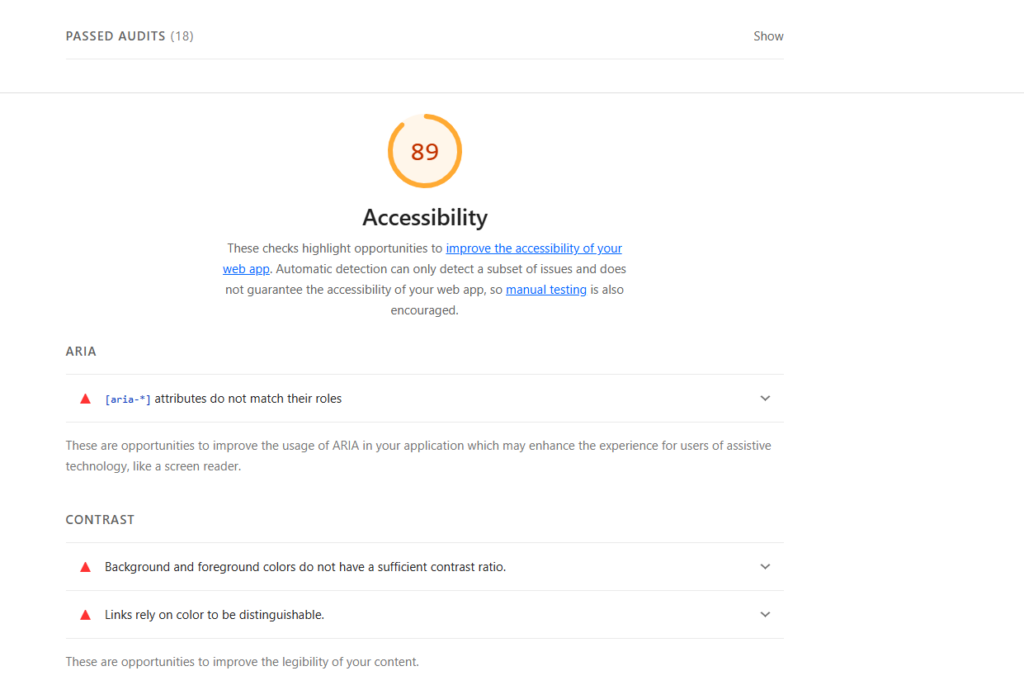Click the red triangle beside 'Links rely on color'
Image resolution: width=1024 pixels, height=685 pixels.
tap(86, 615)
